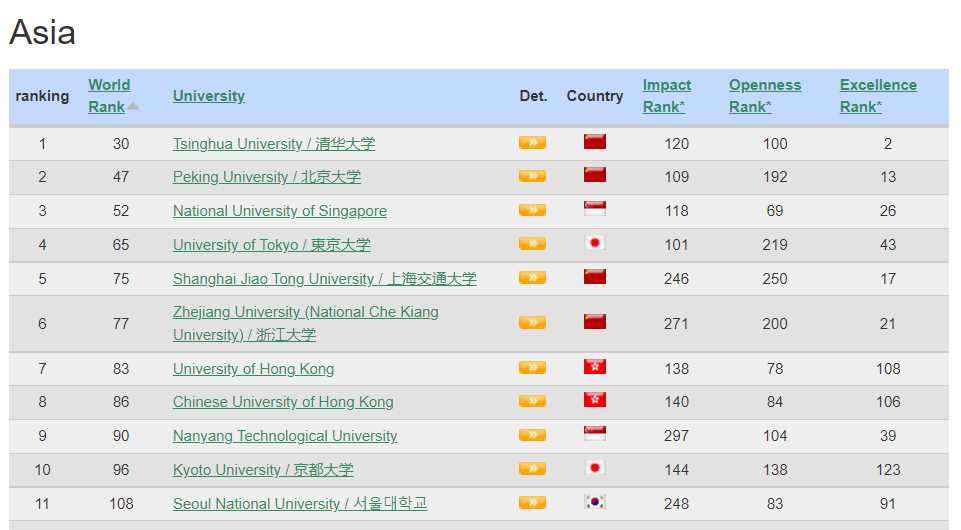Click Hong Kong flag in Chinese University row
This screenshot has height=530, width=961.
pyautogui.click(x=595, y=401)
